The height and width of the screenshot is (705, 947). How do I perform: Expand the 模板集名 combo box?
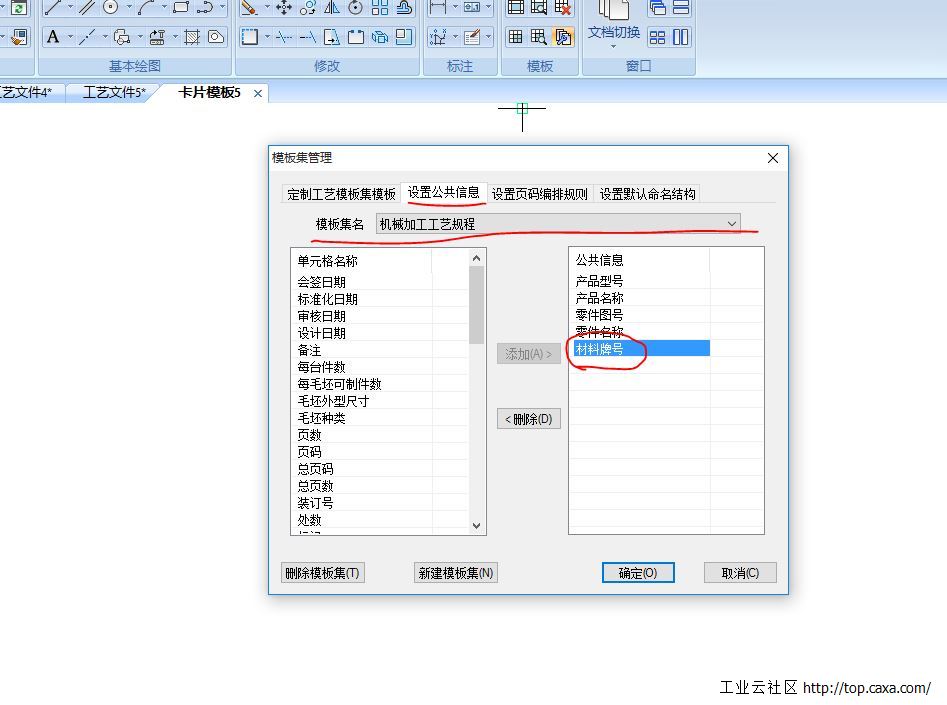click(732, 223)
